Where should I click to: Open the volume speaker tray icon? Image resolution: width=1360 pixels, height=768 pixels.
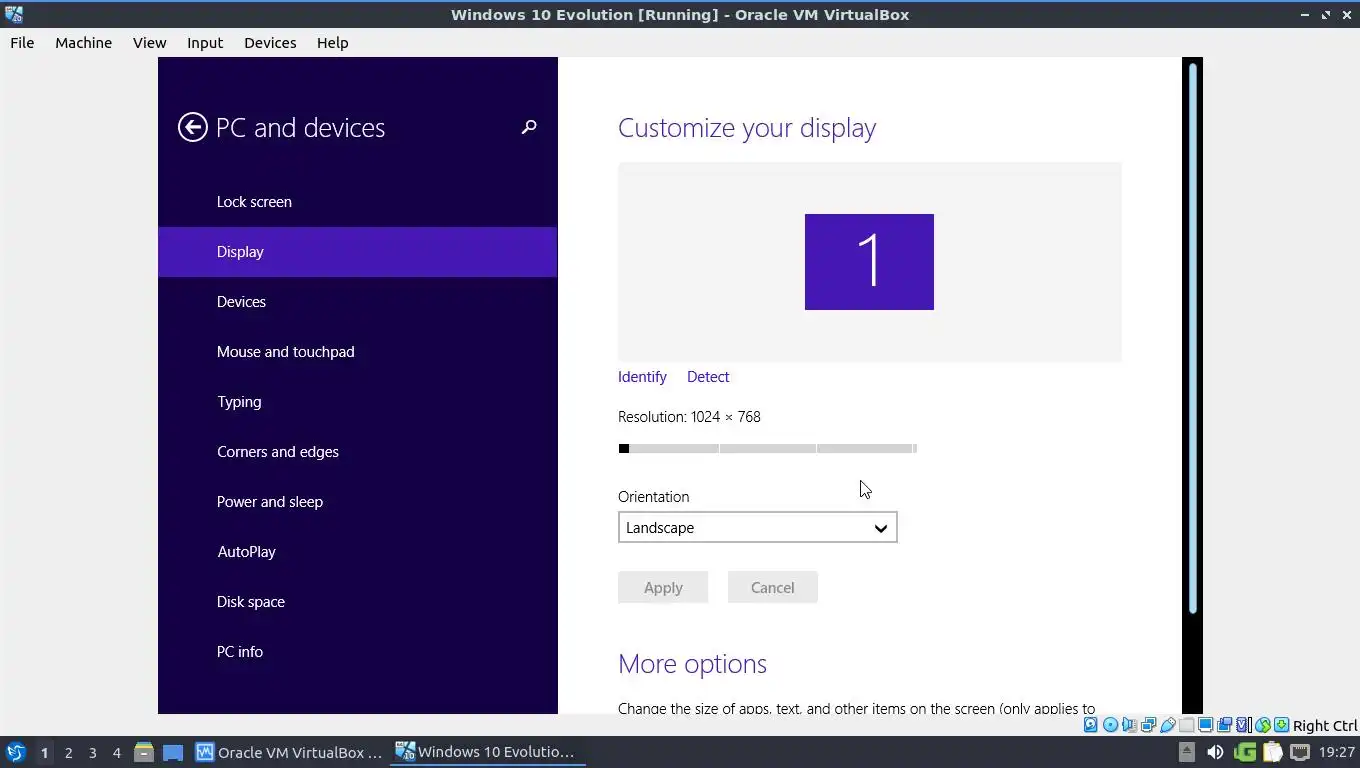tap(1215, 752)
